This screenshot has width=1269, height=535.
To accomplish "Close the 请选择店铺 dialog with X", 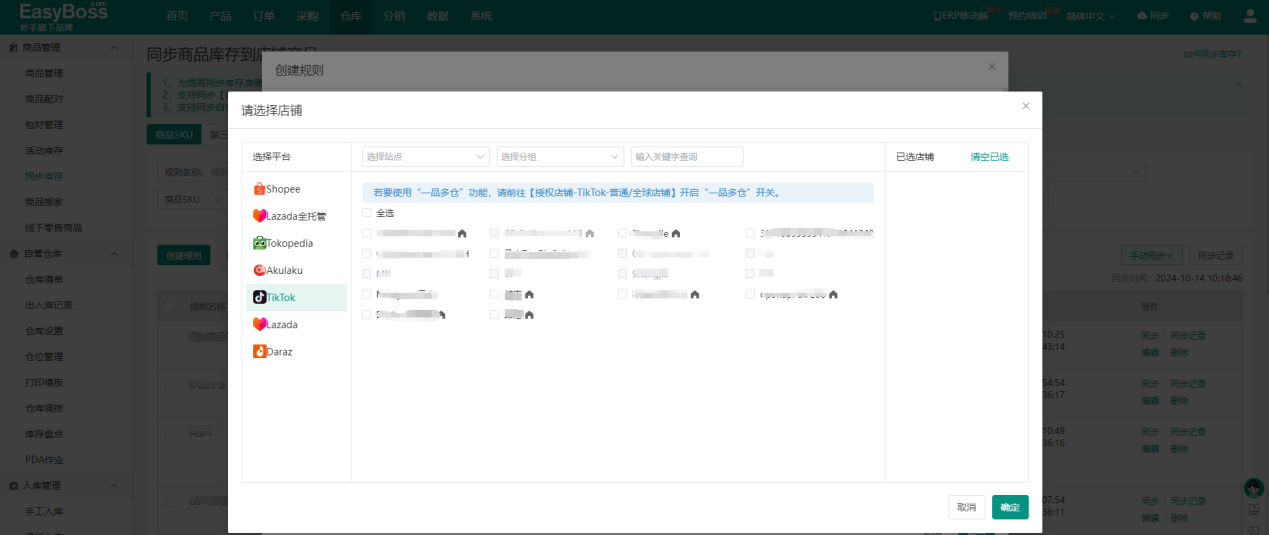I will pos(1025,106).
